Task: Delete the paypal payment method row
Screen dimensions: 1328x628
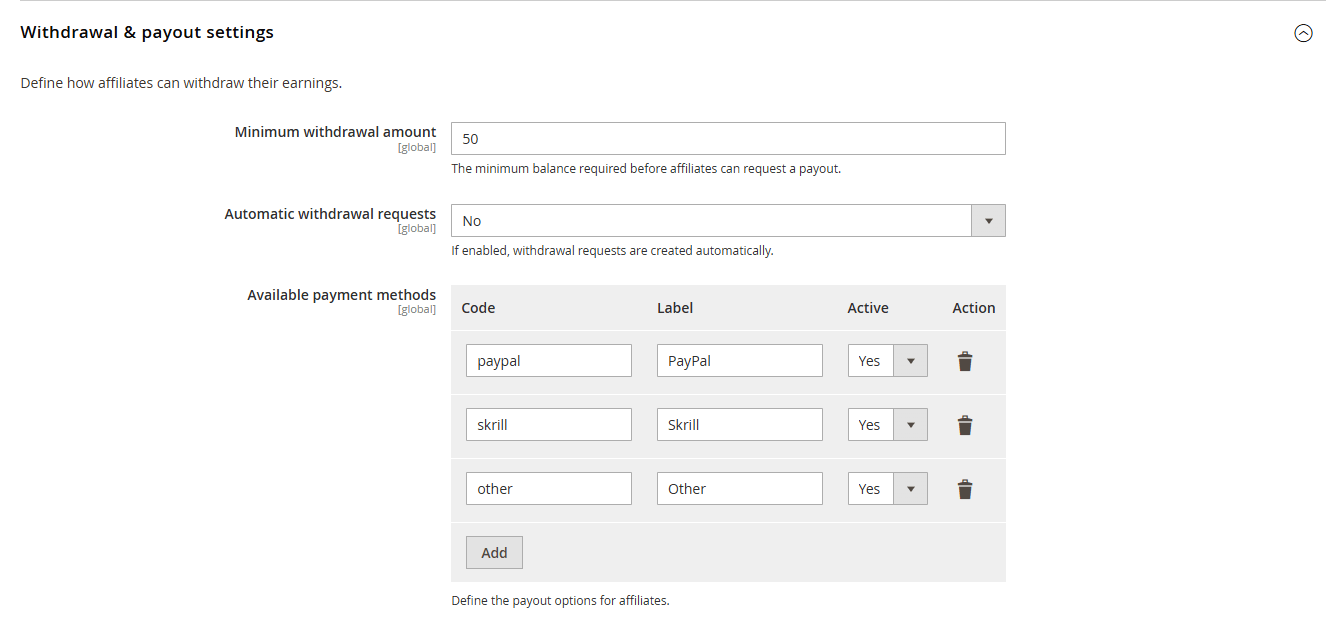Action: point(964,360)
